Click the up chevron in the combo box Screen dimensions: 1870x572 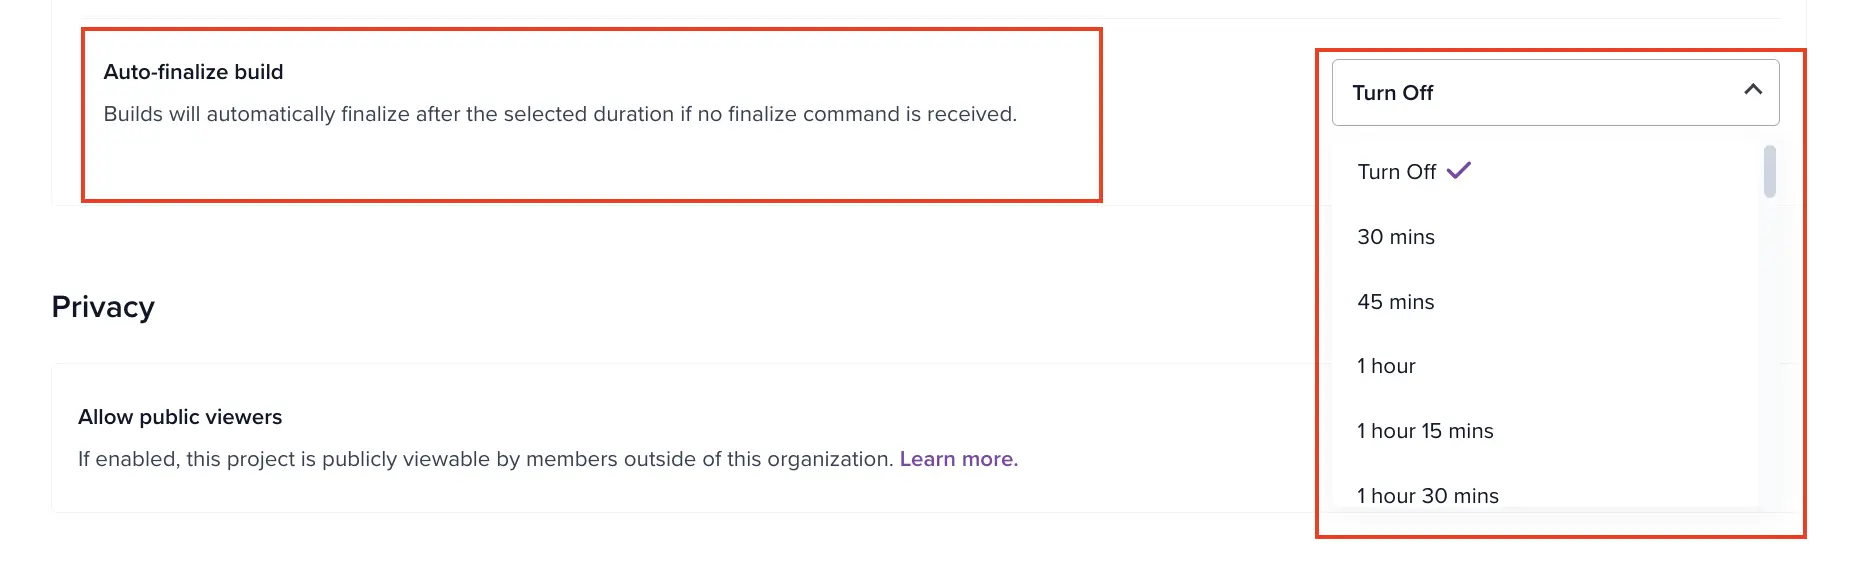coord(1752,90)
